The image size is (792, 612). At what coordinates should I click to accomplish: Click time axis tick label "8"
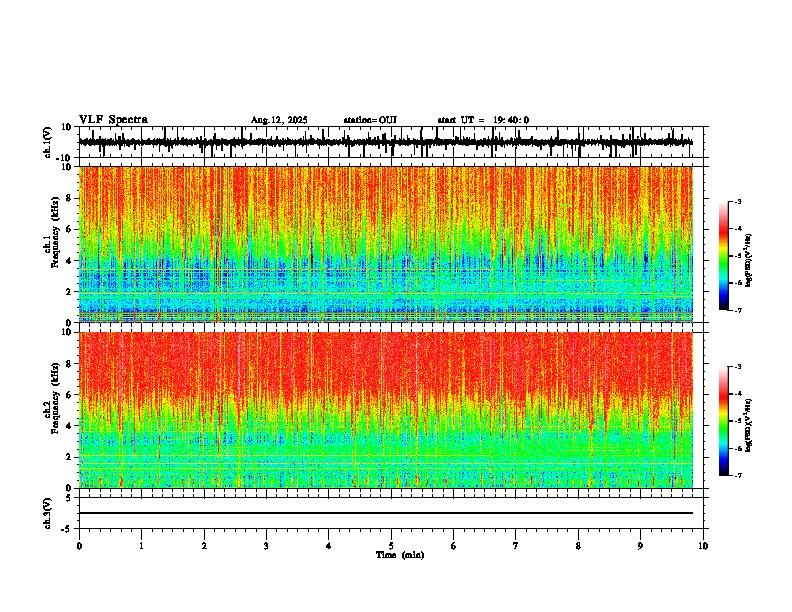(578, 546)
